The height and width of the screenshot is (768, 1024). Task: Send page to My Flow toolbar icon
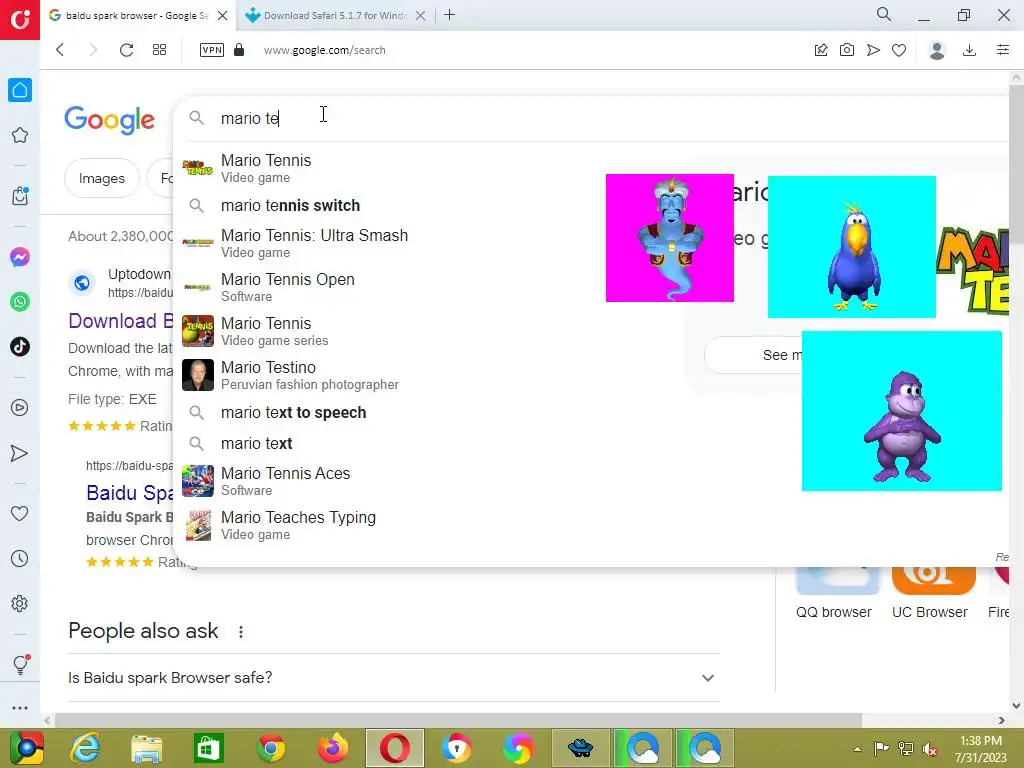click(873, 50)
